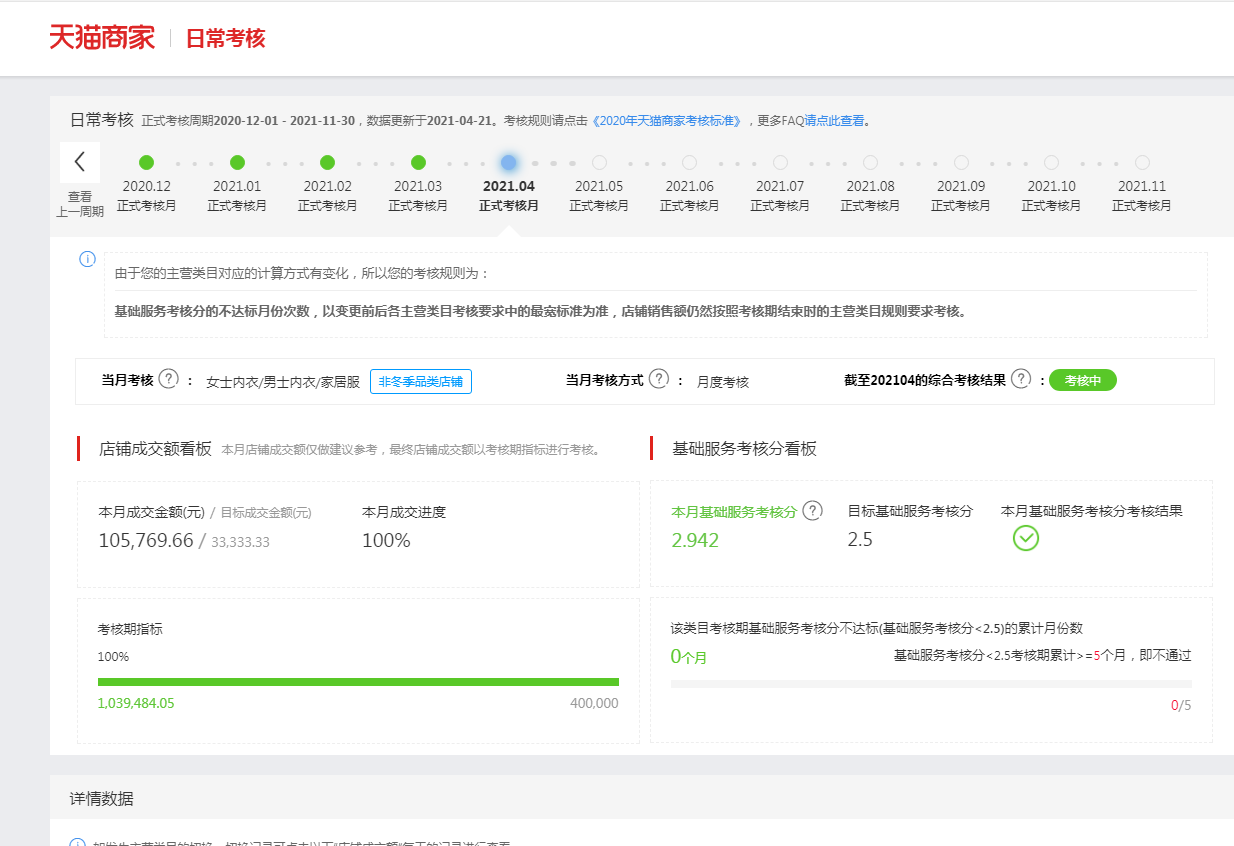Click the help icon beside 本月基础服务考核分

tap(813, 511)
